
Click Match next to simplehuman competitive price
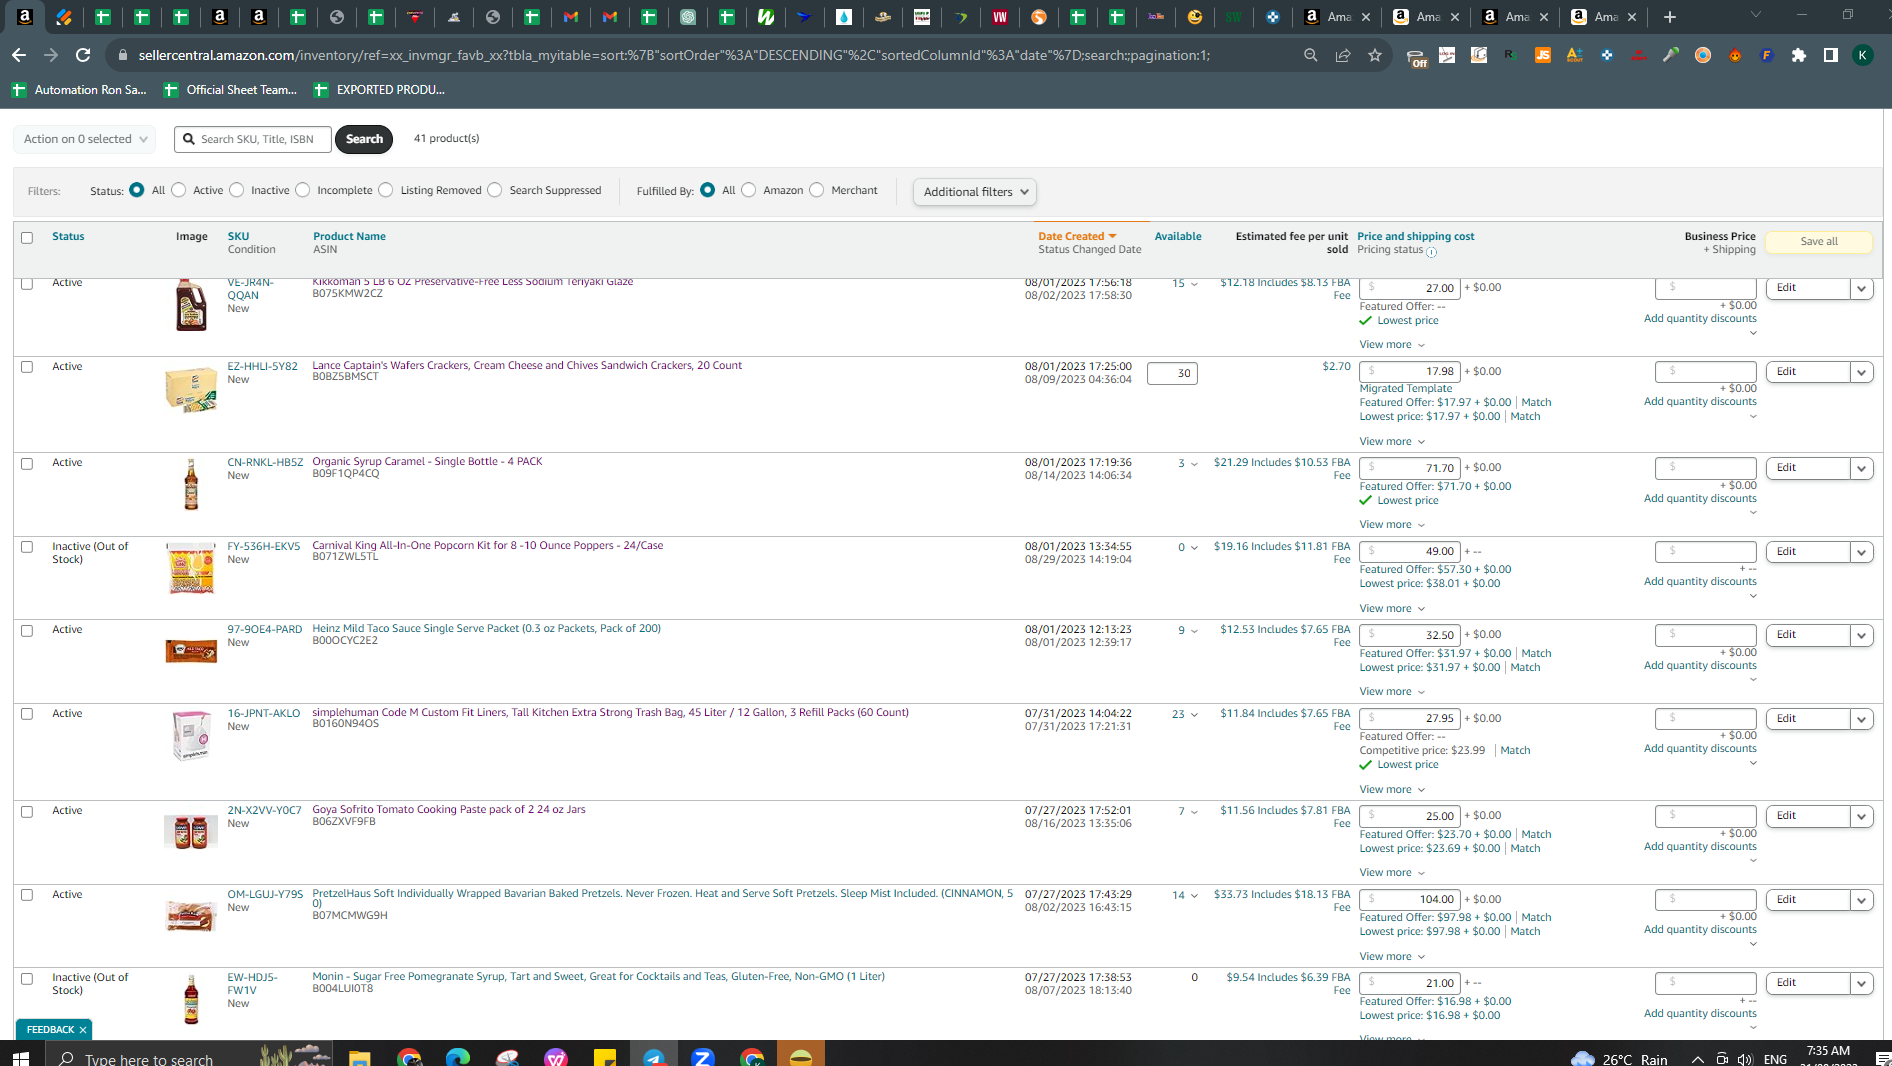tap(1515, 751)
